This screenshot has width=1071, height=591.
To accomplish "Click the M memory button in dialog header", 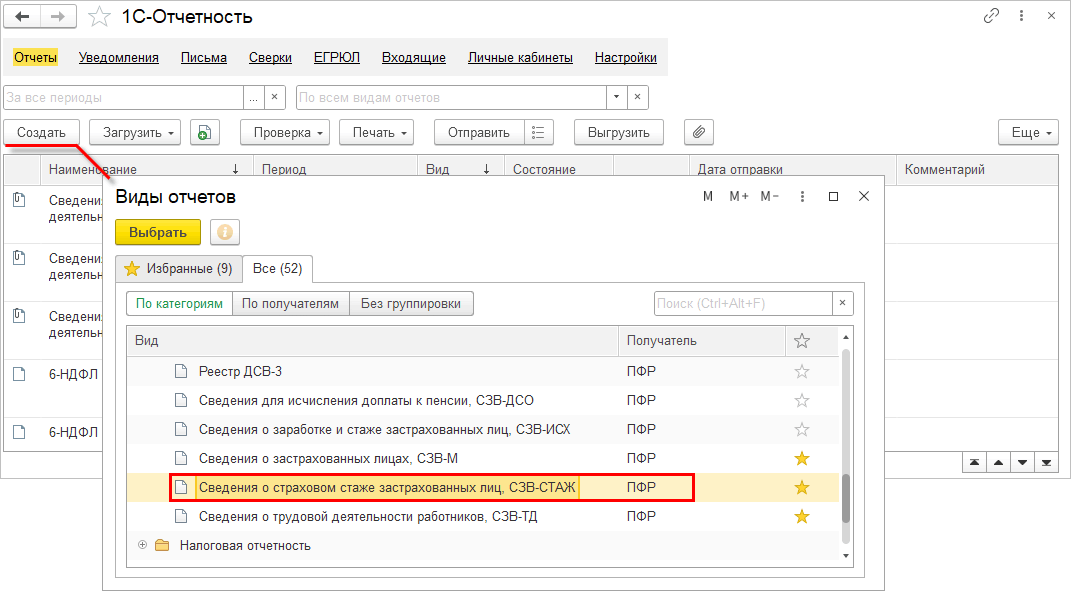I will [x=708, y=197].
